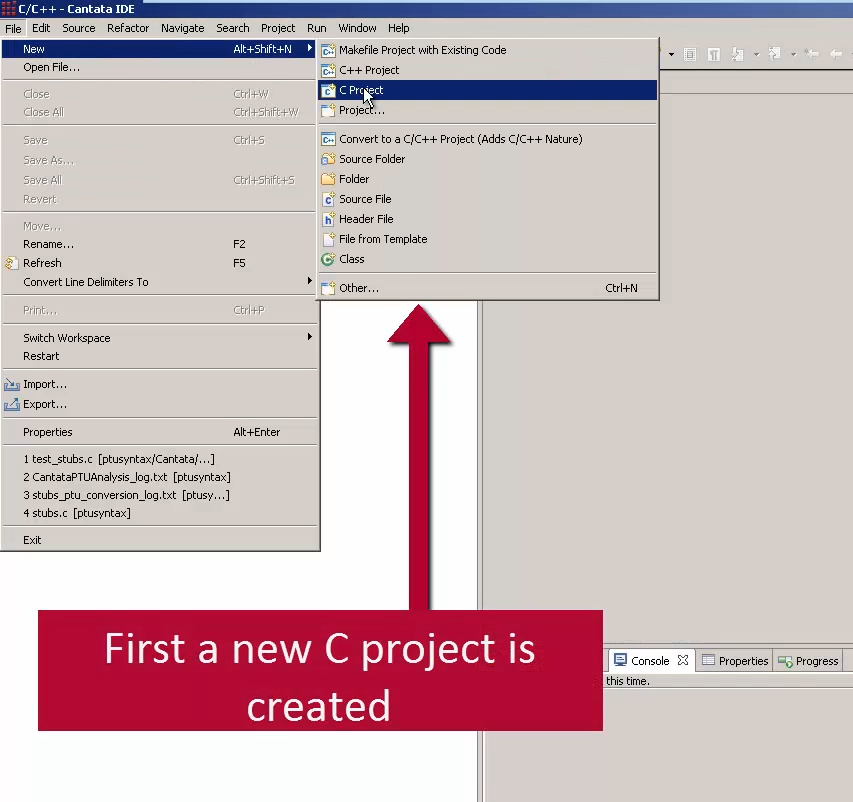
Task: Open the toolbar dropdown arrow before block selection
Action: tap(671, 54)
